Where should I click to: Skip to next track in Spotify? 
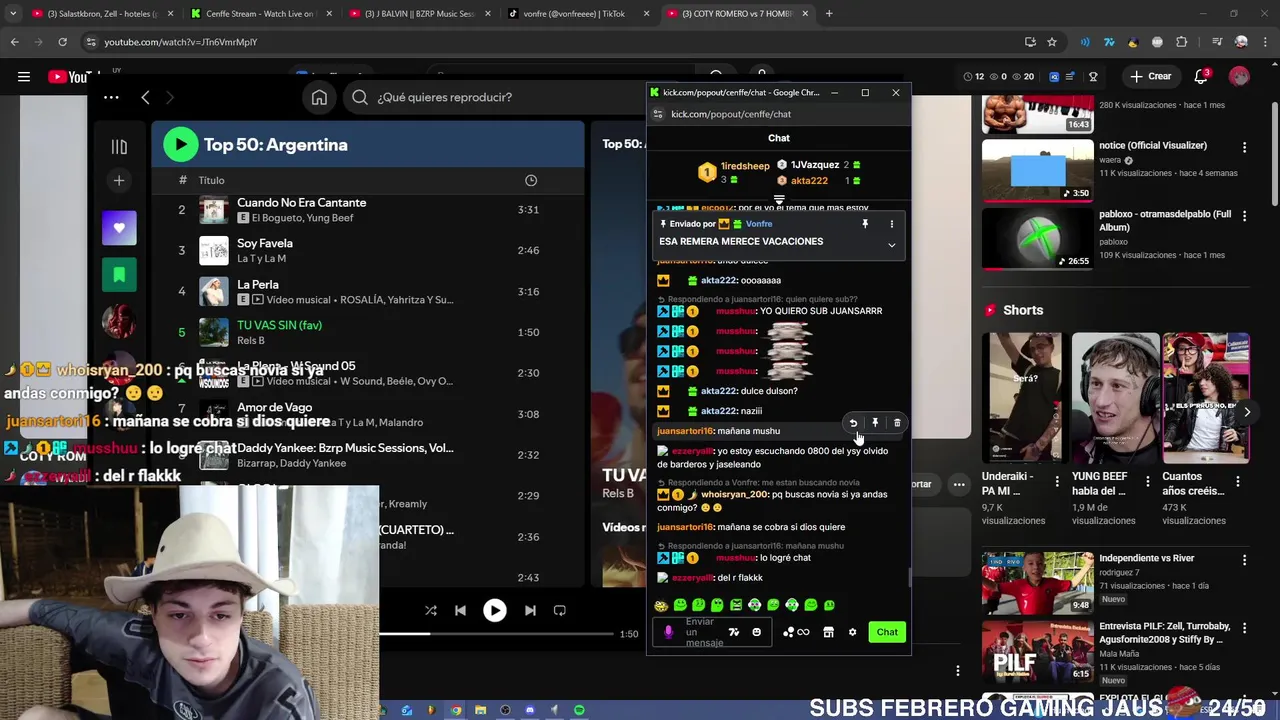[530, 610]
